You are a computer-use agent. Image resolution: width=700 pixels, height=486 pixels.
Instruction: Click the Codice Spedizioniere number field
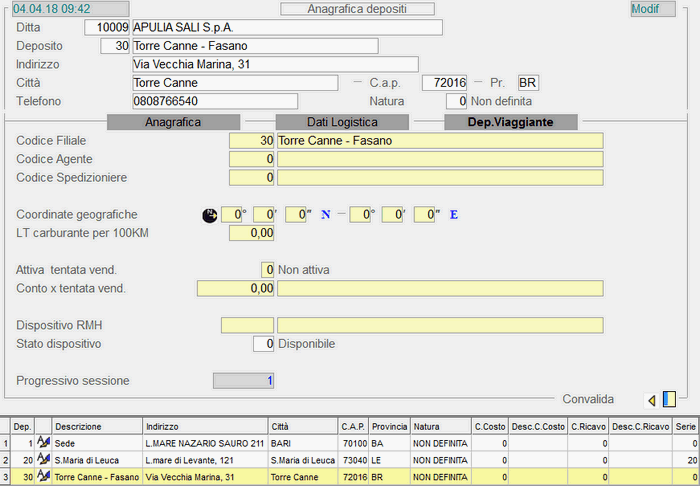(252, 177)
